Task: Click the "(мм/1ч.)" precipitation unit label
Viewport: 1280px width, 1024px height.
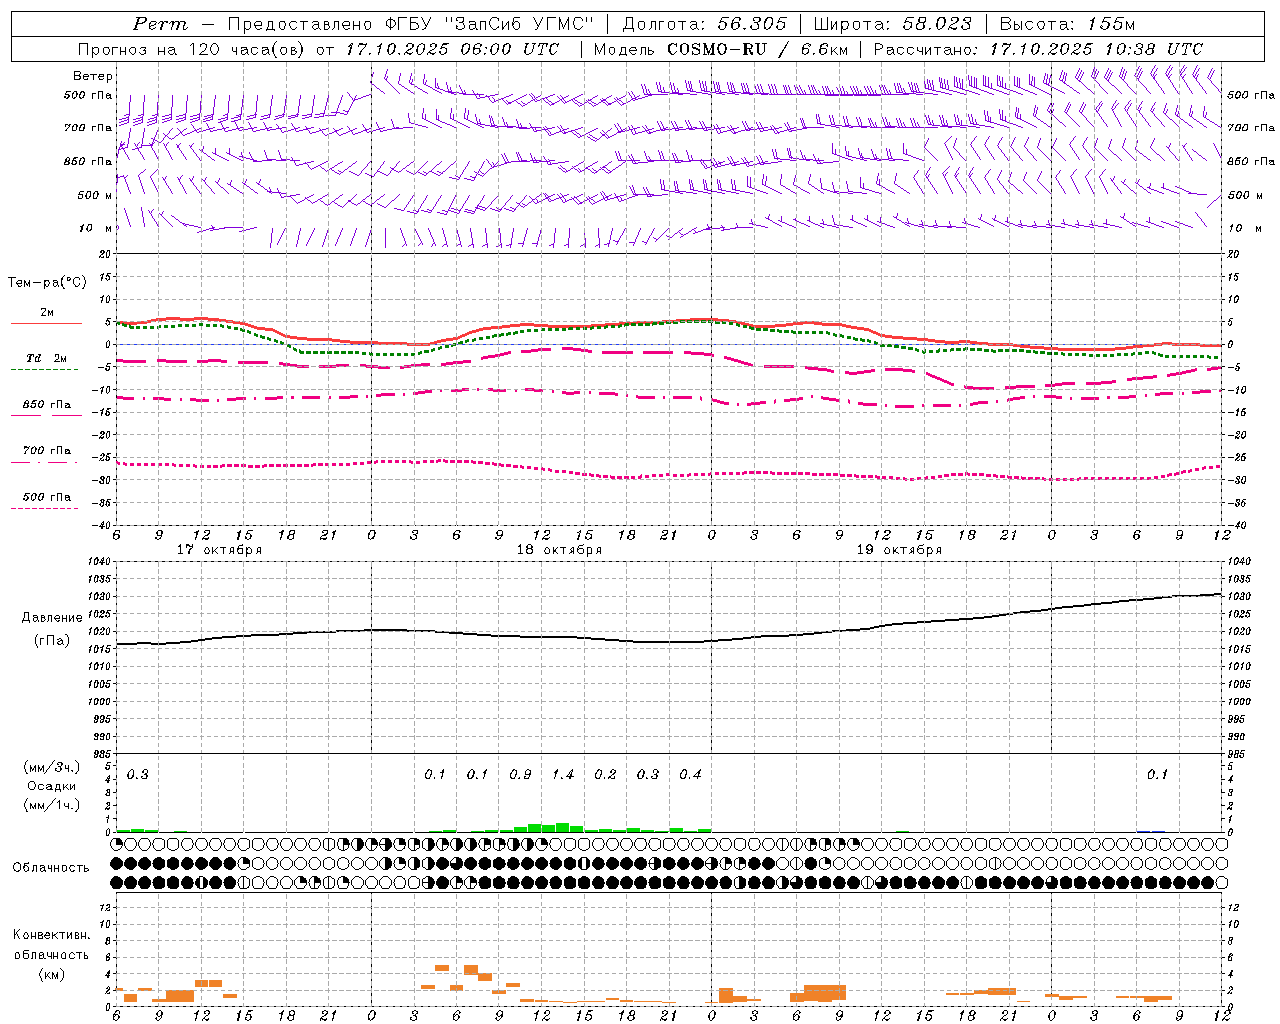Action: 52,805
